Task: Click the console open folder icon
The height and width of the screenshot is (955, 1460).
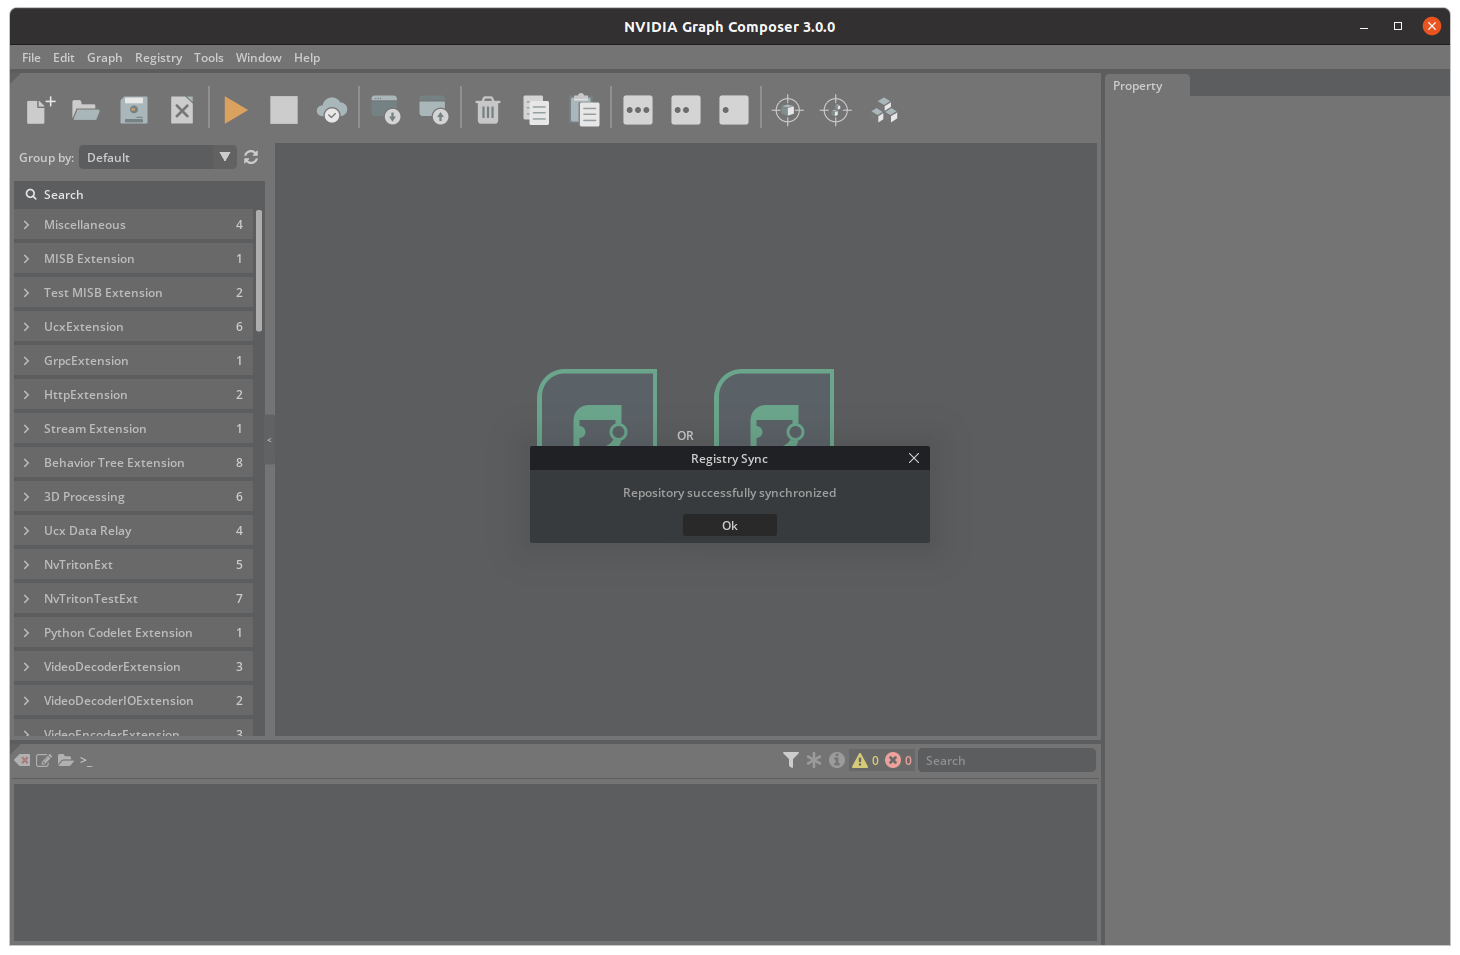Action: click(x=65, y=760)
